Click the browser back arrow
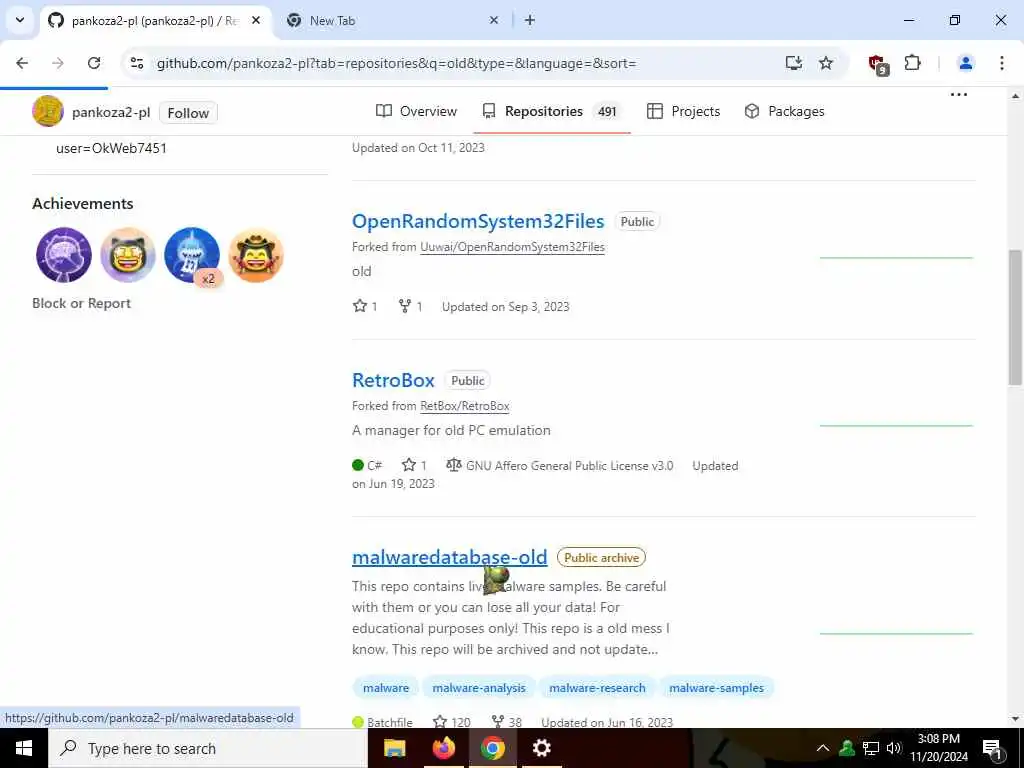 click(x=22, y=63)
